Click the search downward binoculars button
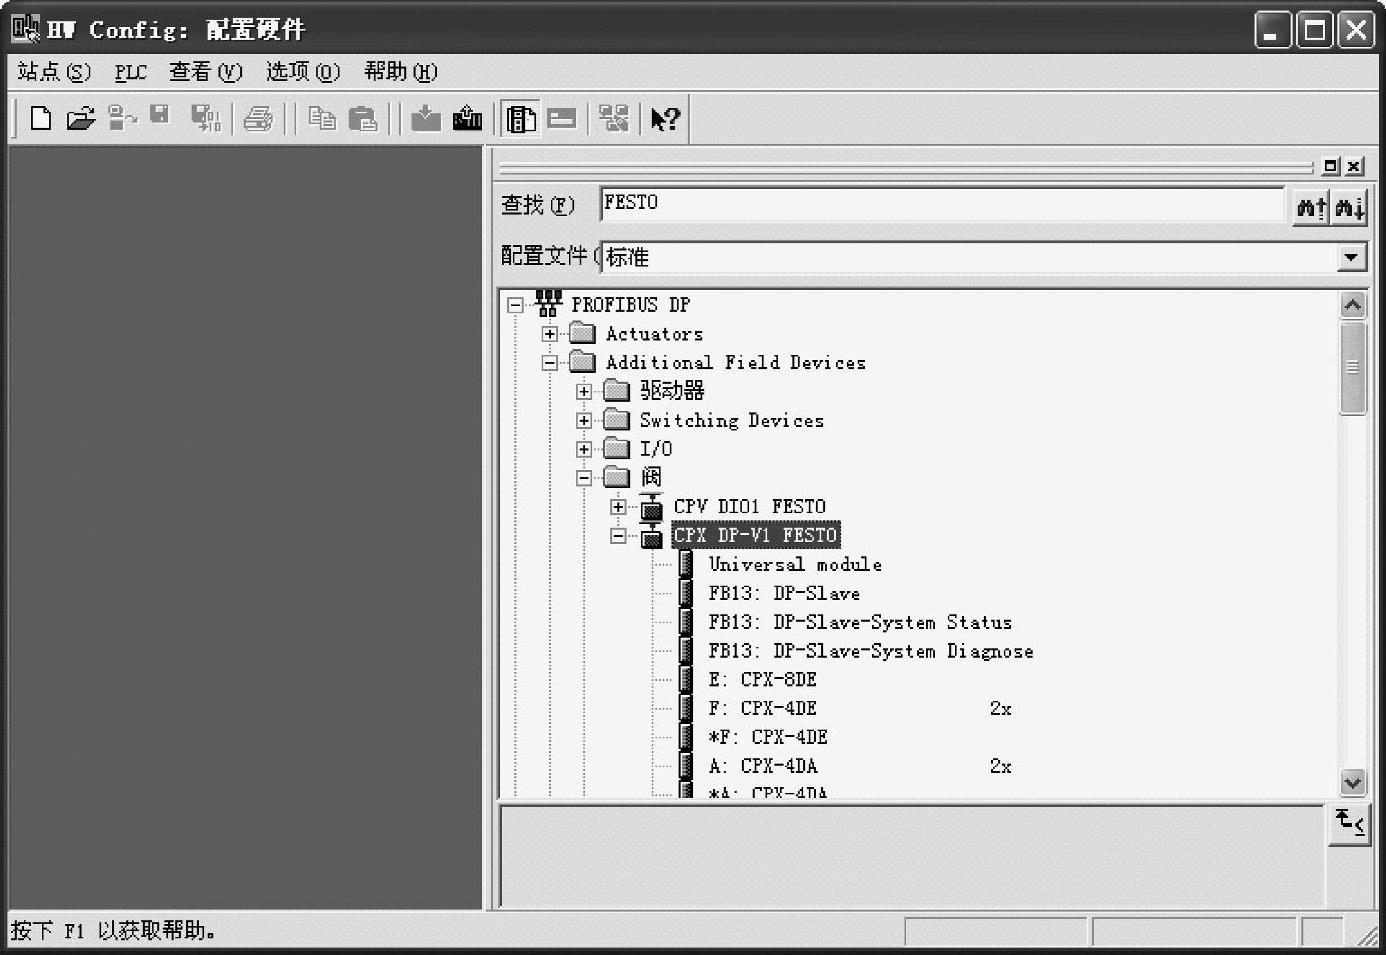Image resolution: width=1386 pixels, height=955 pixels. tap(1349, 207)
